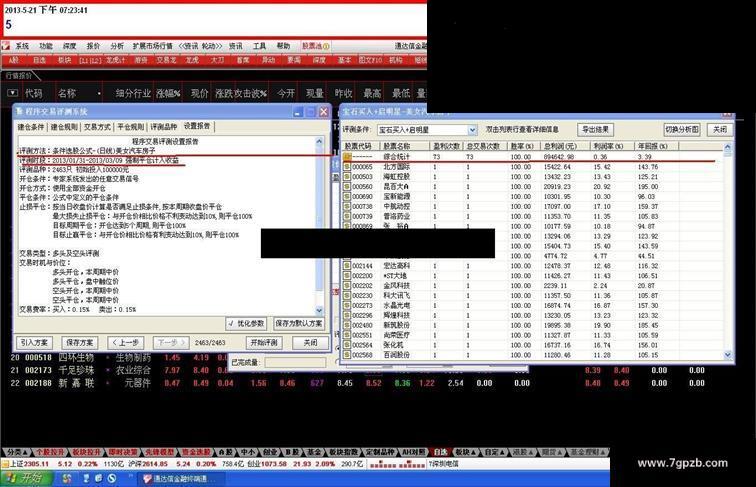Screen dimensions: 756x487
Task: Click the results list scrollbar down arrow
Action: click(728, 355)
